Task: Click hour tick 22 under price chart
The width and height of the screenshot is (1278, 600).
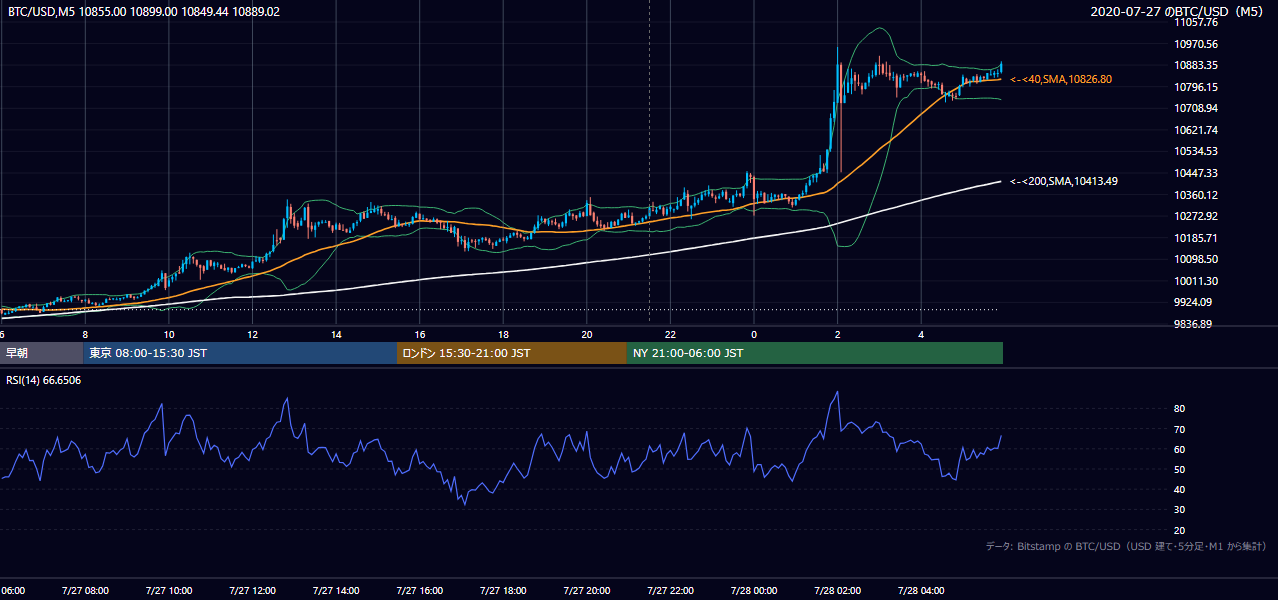Action: click(670, 334)
